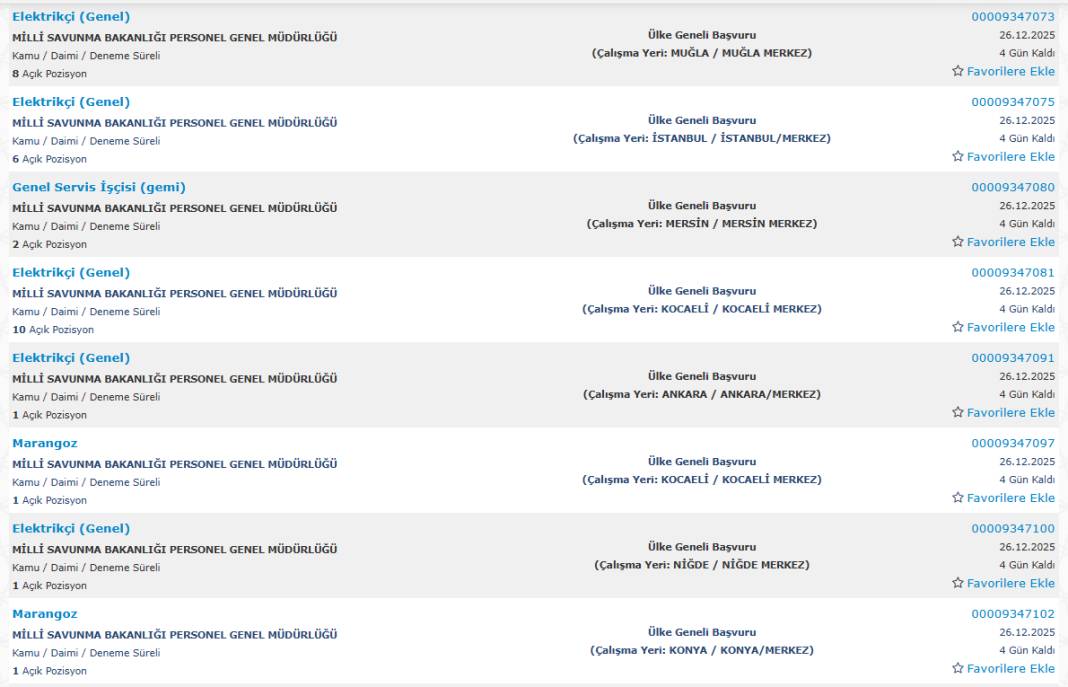Open Genel Servis İşçisi (gemi) job title
Viewport: 1068px width, 687px height.
(99, 187)
